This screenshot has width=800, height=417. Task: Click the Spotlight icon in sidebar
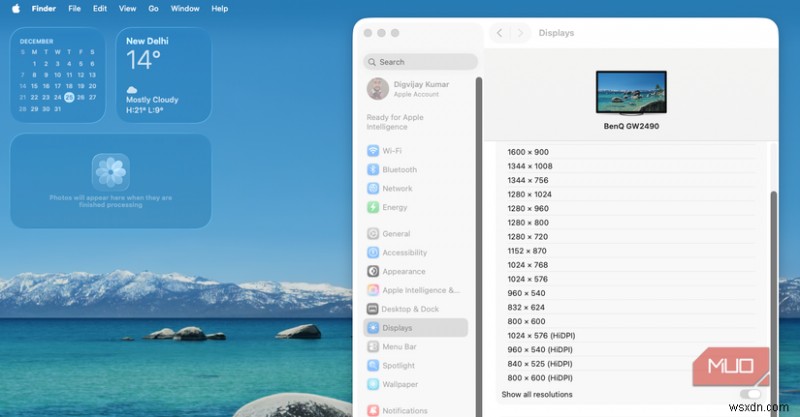373,365
